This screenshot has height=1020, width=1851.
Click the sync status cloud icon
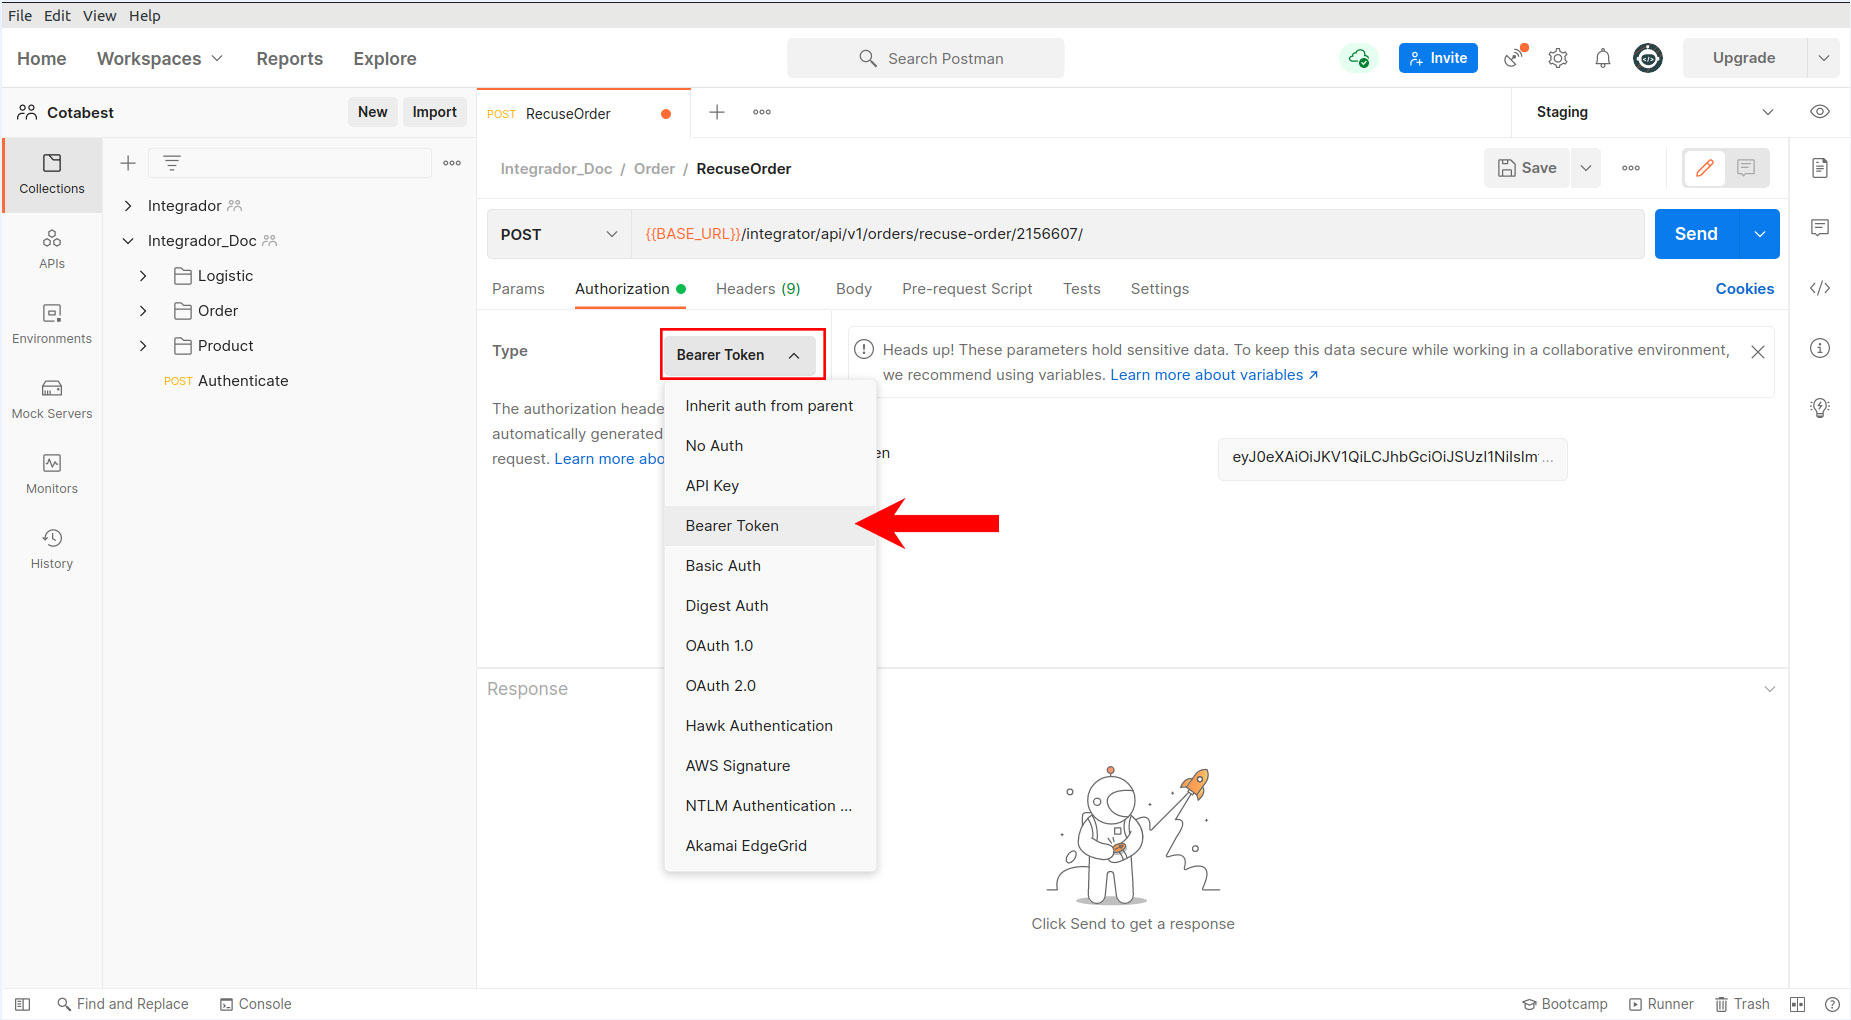click(1358, 58)
